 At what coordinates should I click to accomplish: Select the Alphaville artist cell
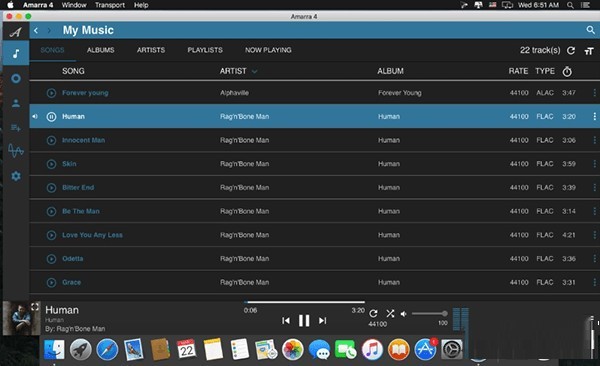point(234,93)
